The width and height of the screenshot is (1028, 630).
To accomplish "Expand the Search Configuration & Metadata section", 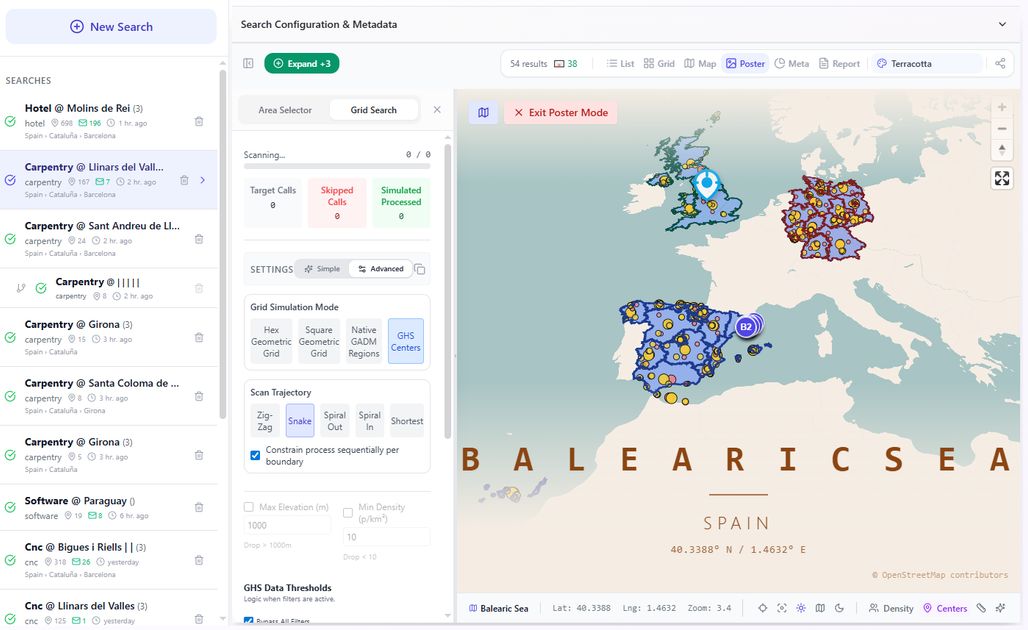I will coord(1002,24).
